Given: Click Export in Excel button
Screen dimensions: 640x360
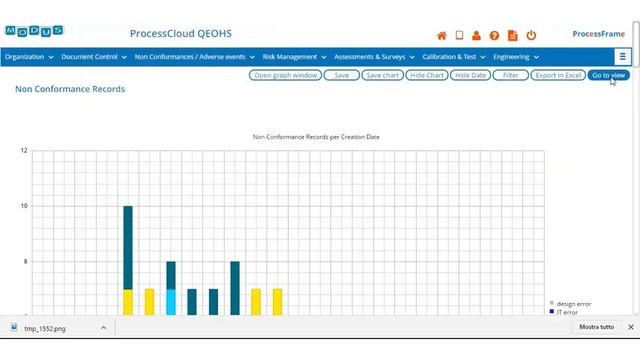Looking at the screenshot, I should 558,75.
